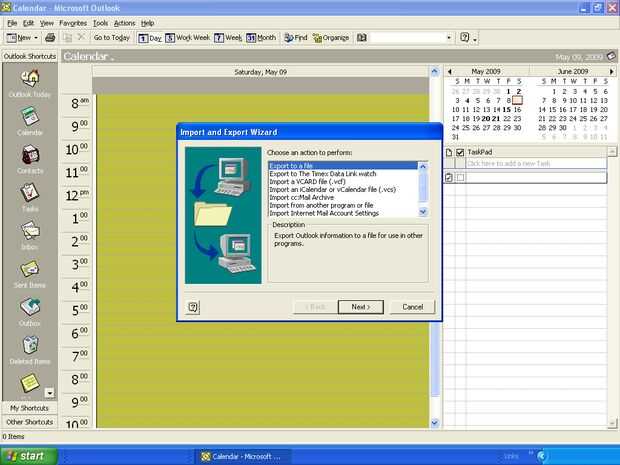Open the Inbox shortcut icon
The image size is (620, 465).
(30, 231)
